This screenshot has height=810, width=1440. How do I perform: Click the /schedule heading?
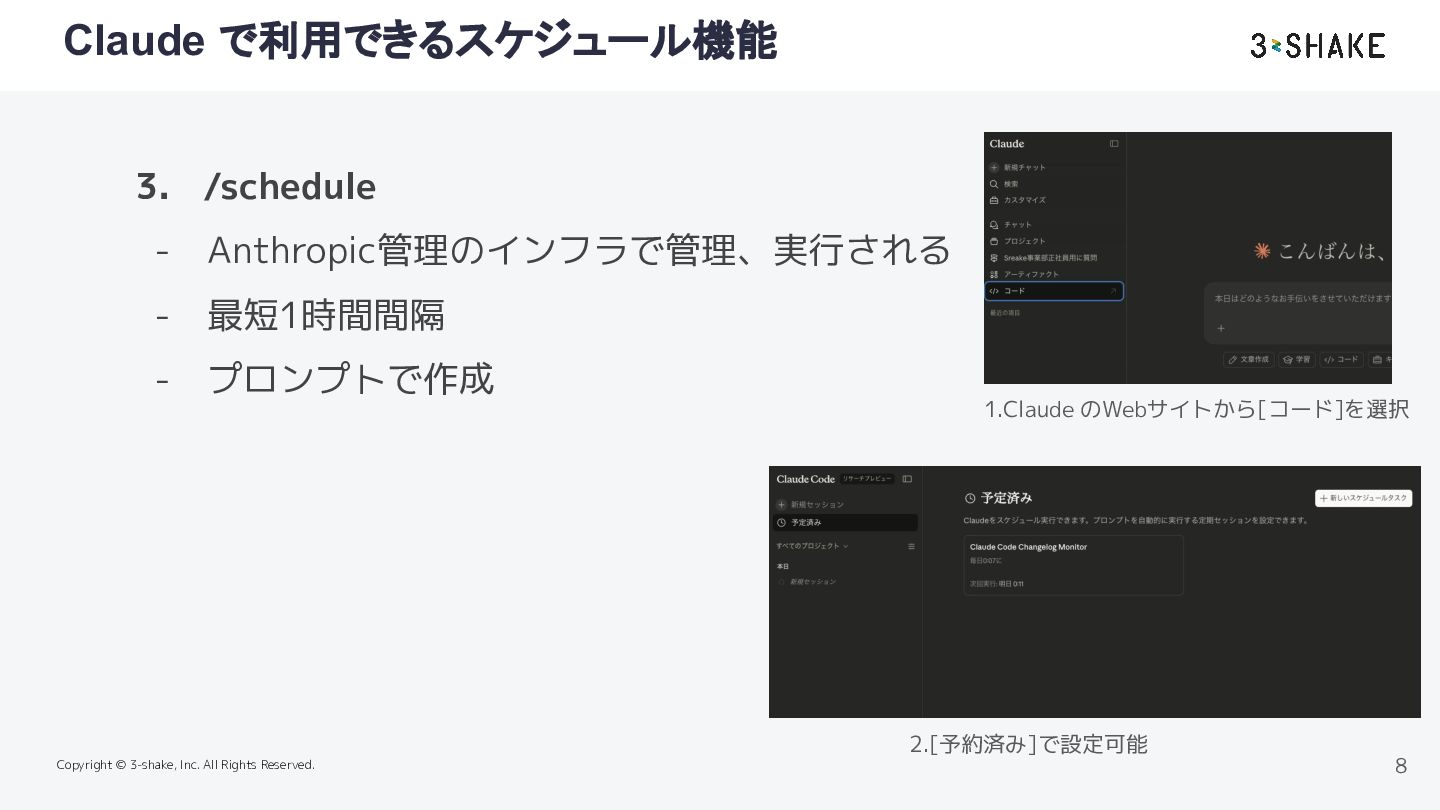pos(290,187)
